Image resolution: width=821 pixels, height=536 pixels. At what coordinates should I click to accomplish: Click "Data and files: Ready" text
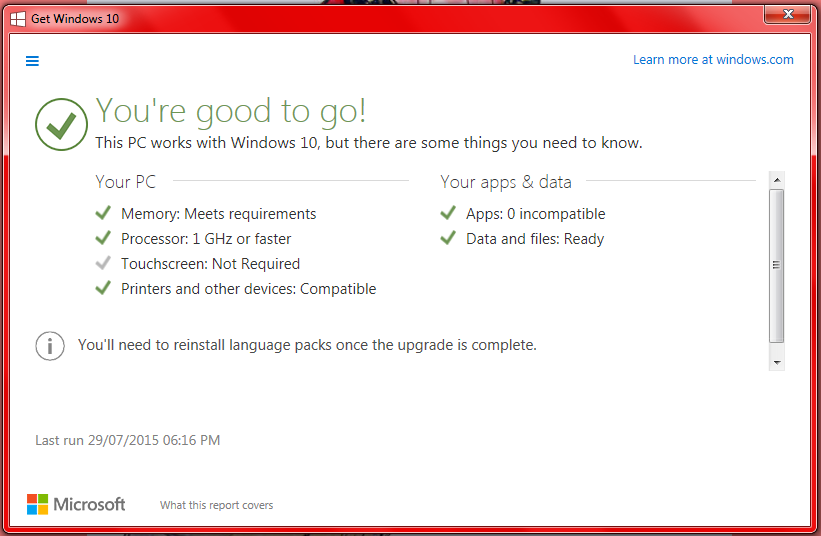click(x=535, y=239)
